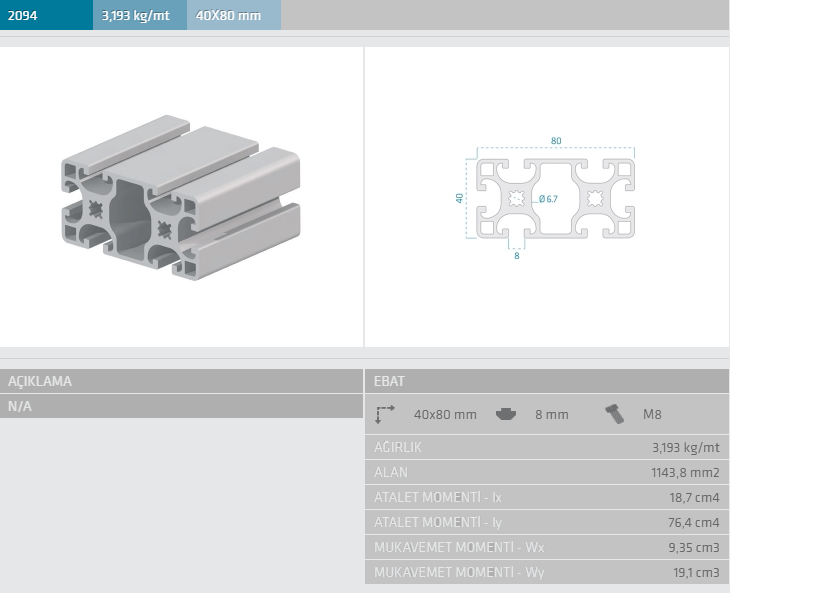This screenshot has height=593, width=819.
Task: Click the M8 bolt size text
Action: (x=652, y=414)
